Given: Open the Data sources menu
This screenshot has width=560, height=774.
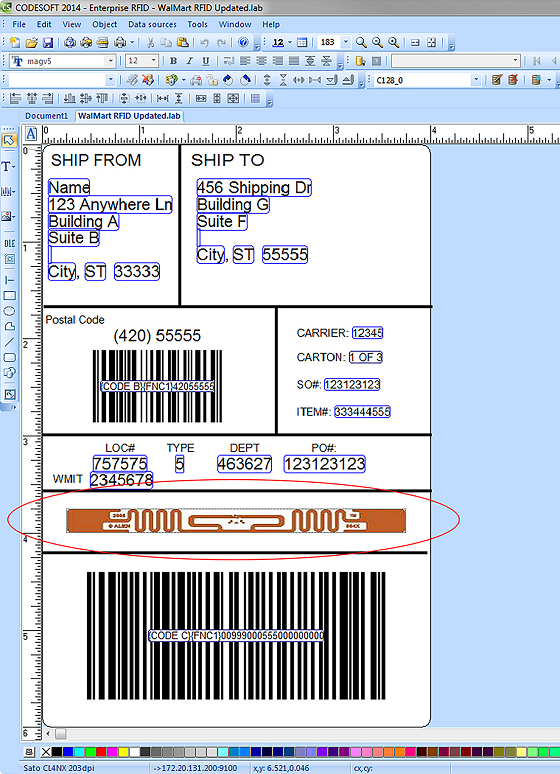Looking at the screenshot, I should click(x=152, y=24).
